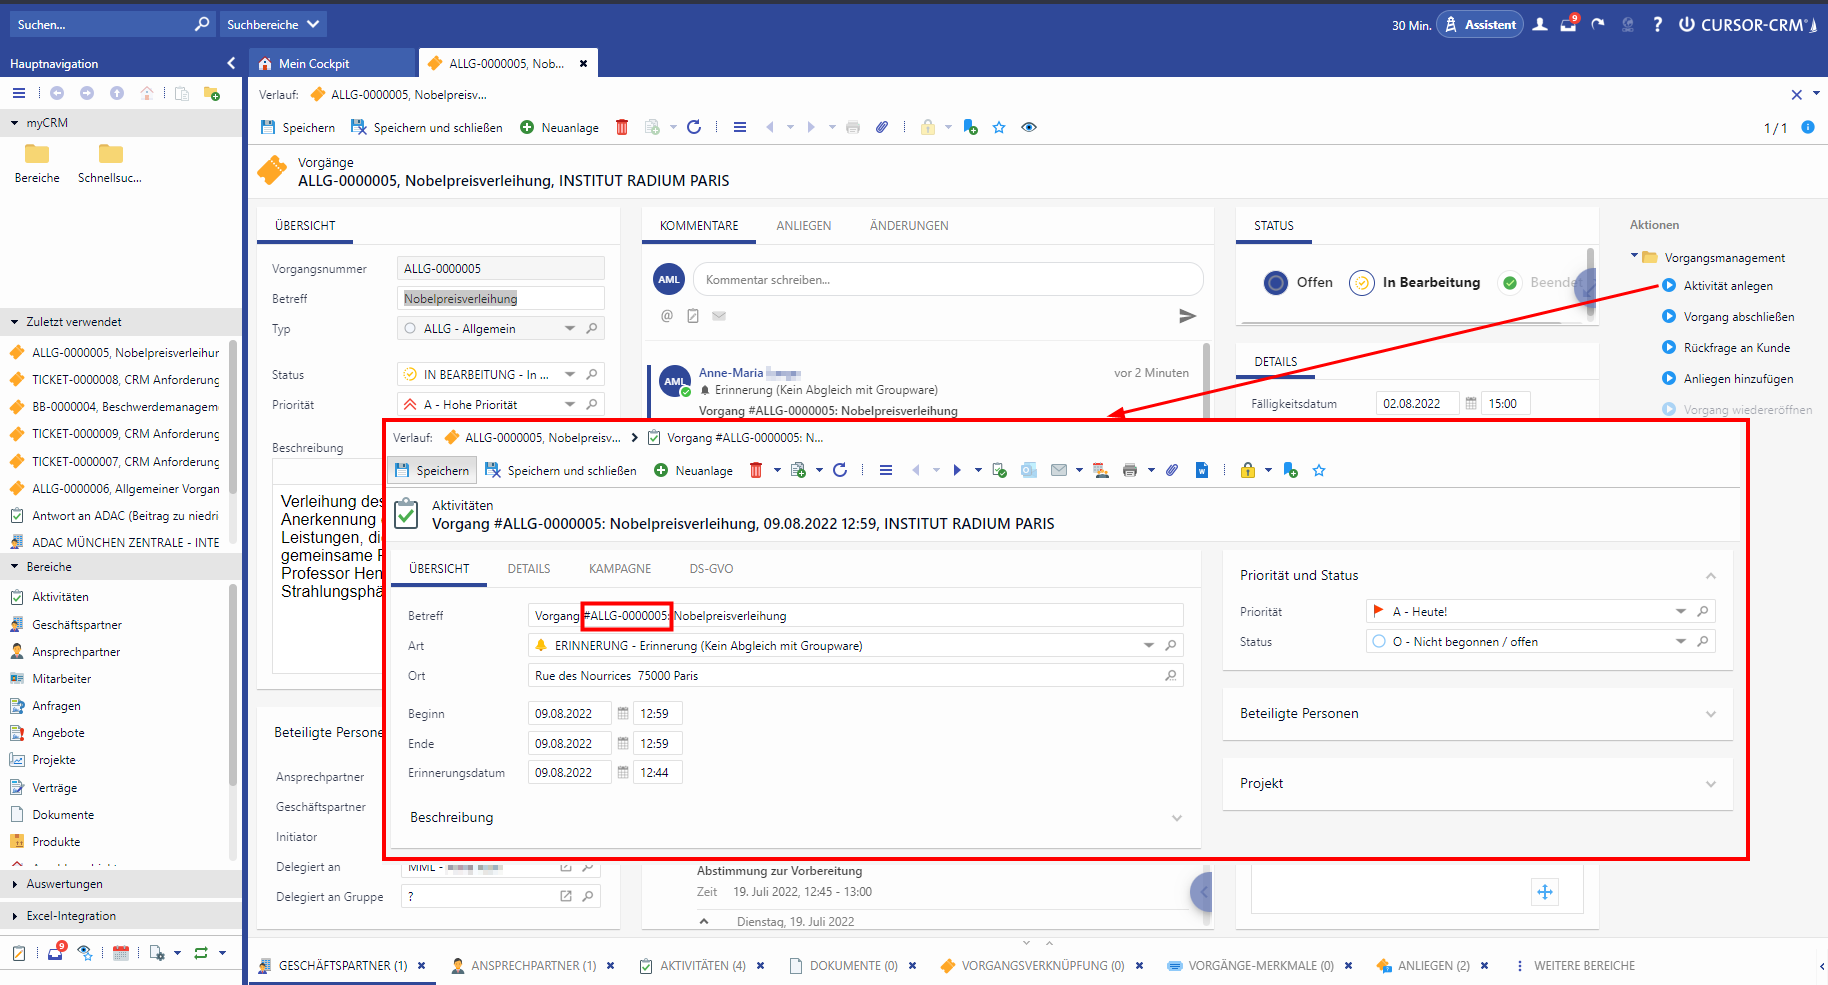Open calendar picker for Fälligkeitsdatum
The width and height of the screenshot is (1828, 985).
(1471, 404)
